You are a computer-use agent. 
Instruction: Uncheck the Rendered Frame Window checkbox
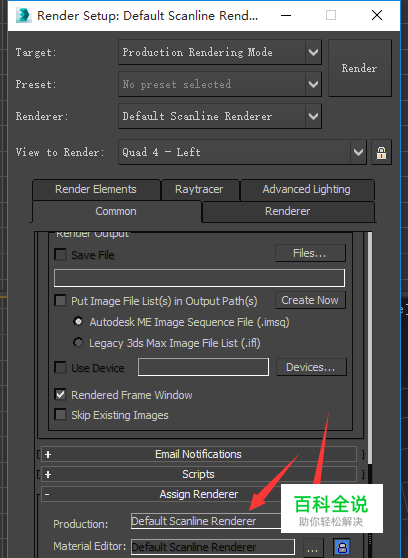pos(60,395)
